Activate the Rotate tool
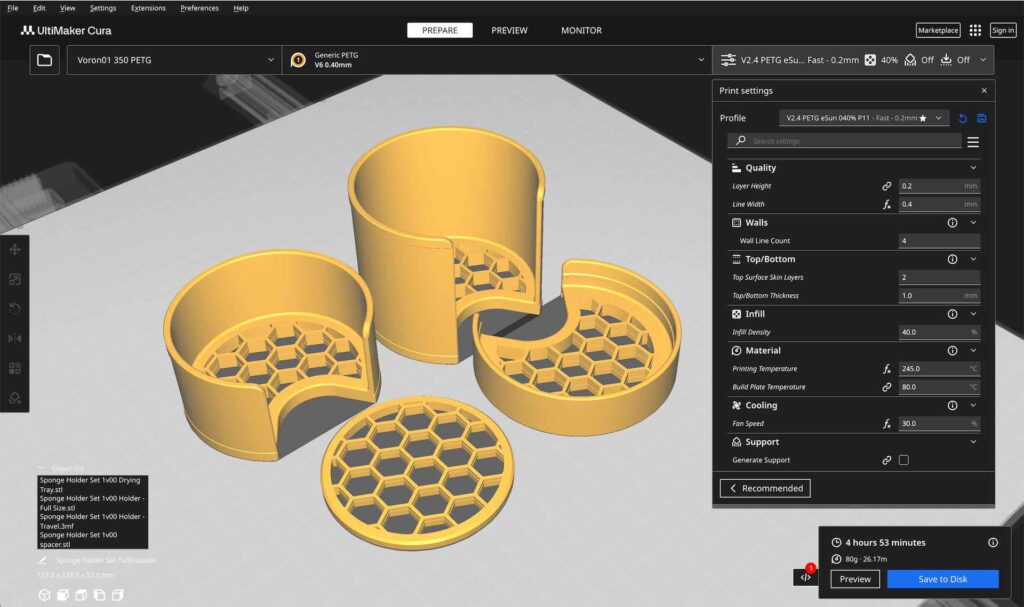1024x607 pixels. tap(15, 309)
